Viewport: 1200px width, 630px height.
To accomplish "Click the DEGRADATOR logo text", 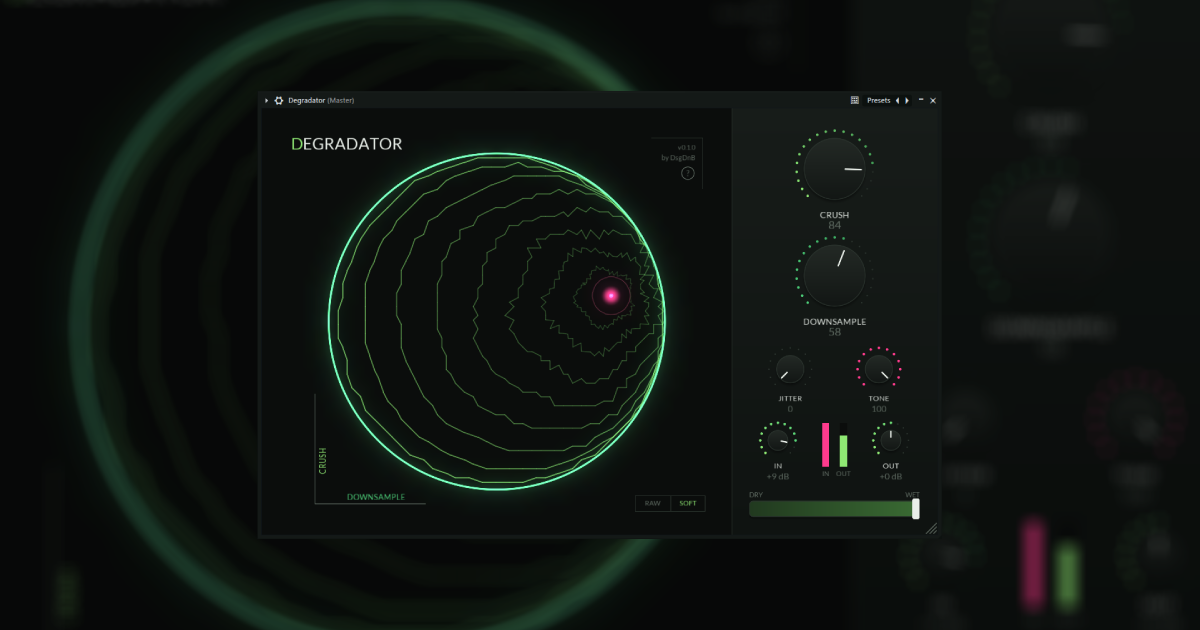I will (347, 144).
